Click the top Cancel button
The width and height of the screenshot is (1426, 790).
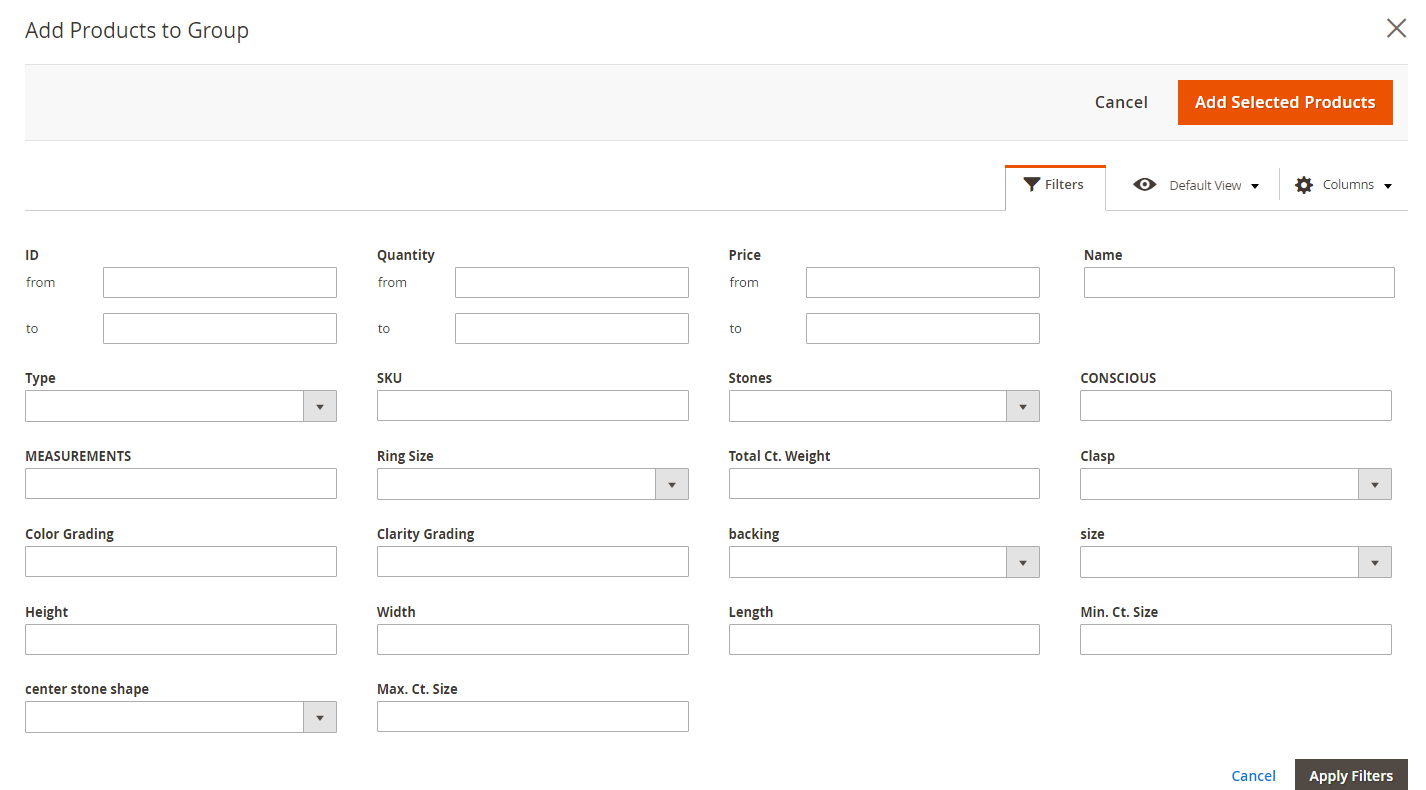pyautogui.click(x=1121, y=102)
